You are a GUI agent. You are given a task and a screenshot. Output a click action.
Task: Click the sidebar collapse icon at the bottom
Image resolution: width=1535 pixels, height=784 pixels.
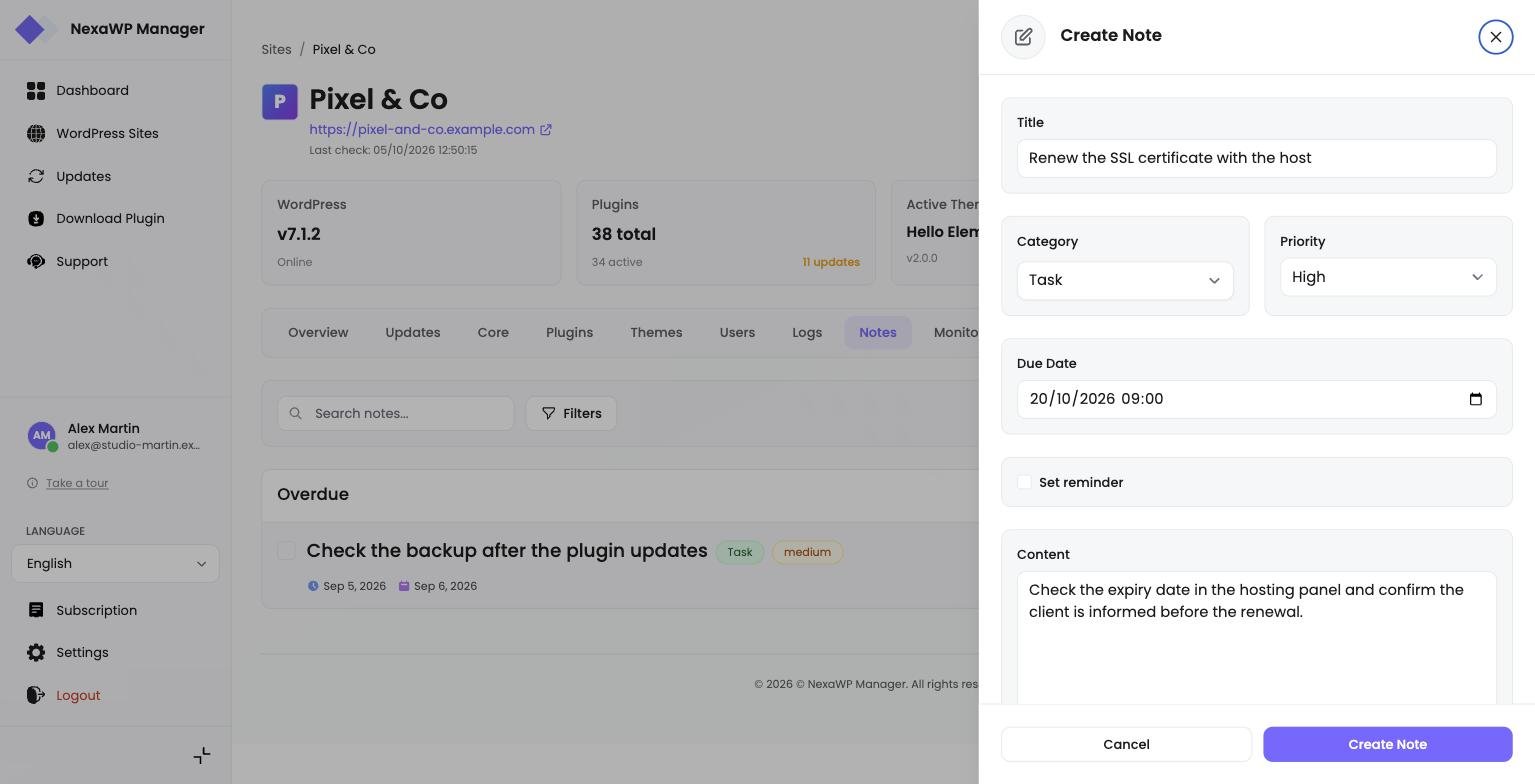202,755
